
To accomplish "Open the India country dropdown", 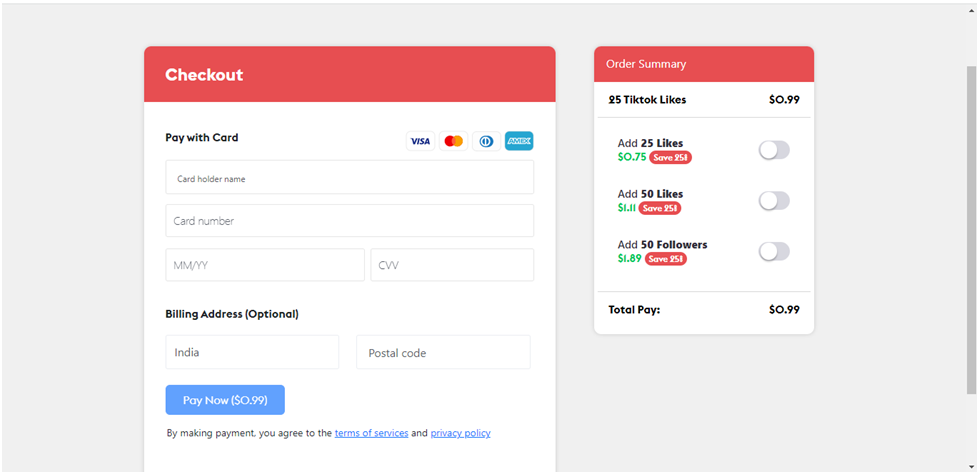I will click(252, 352).
